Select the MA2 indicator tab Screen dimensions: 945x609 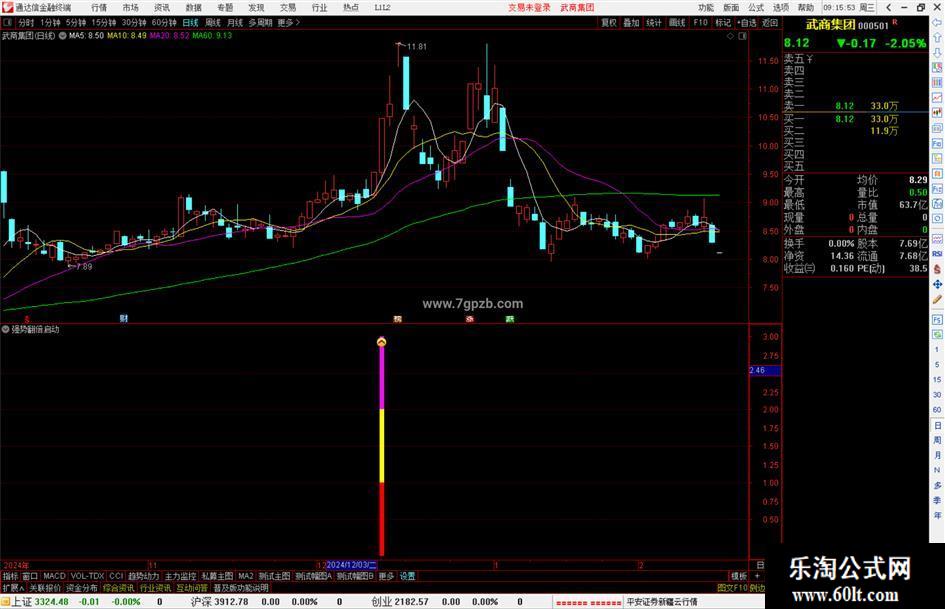click(x=245, y=576)
